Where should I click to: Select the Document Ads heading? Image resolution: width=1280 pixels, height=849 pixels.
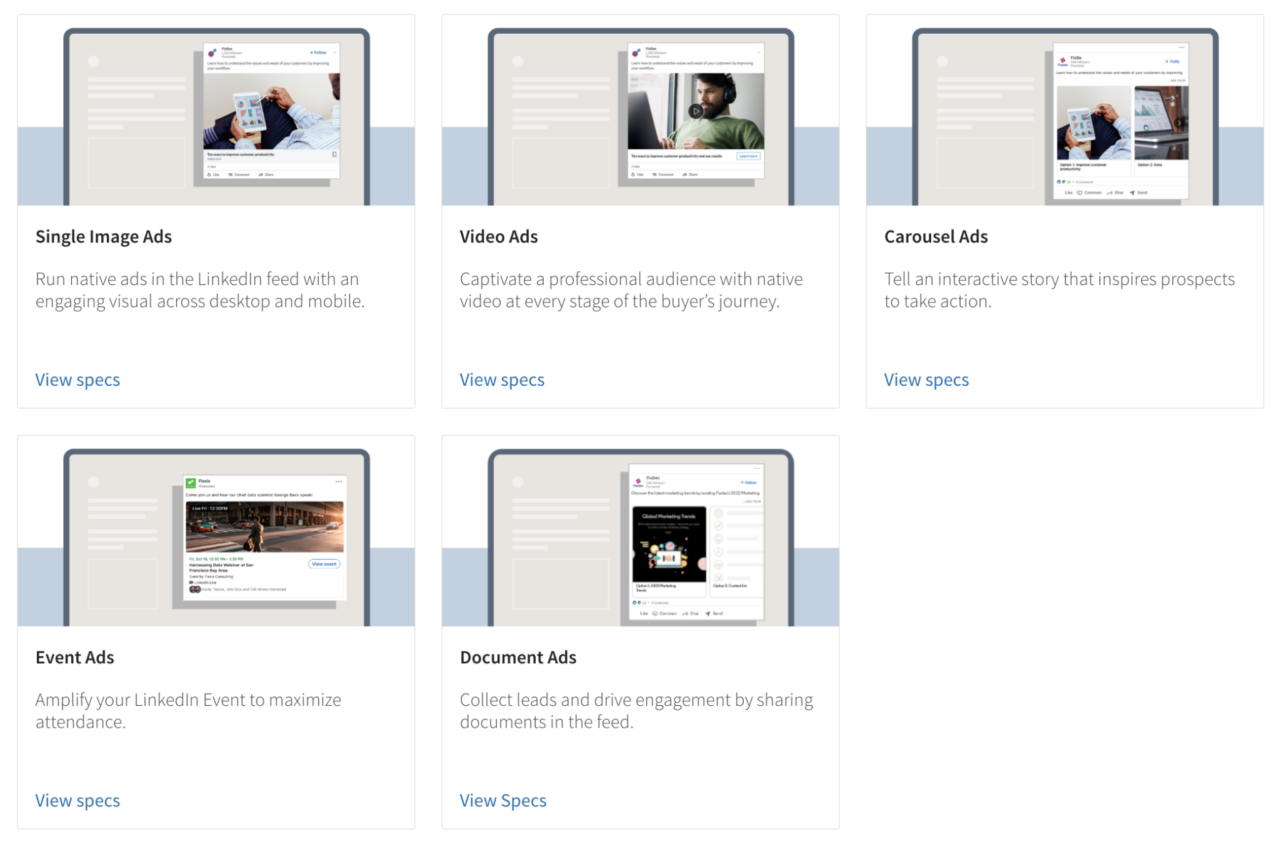point(518,658)
